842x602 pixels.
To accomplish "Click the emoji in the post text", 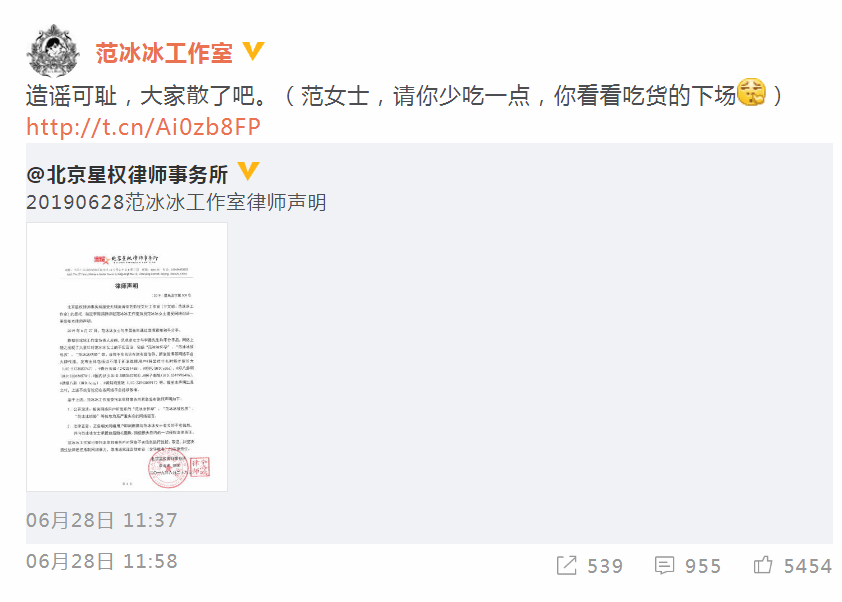I will click(751, 92).
